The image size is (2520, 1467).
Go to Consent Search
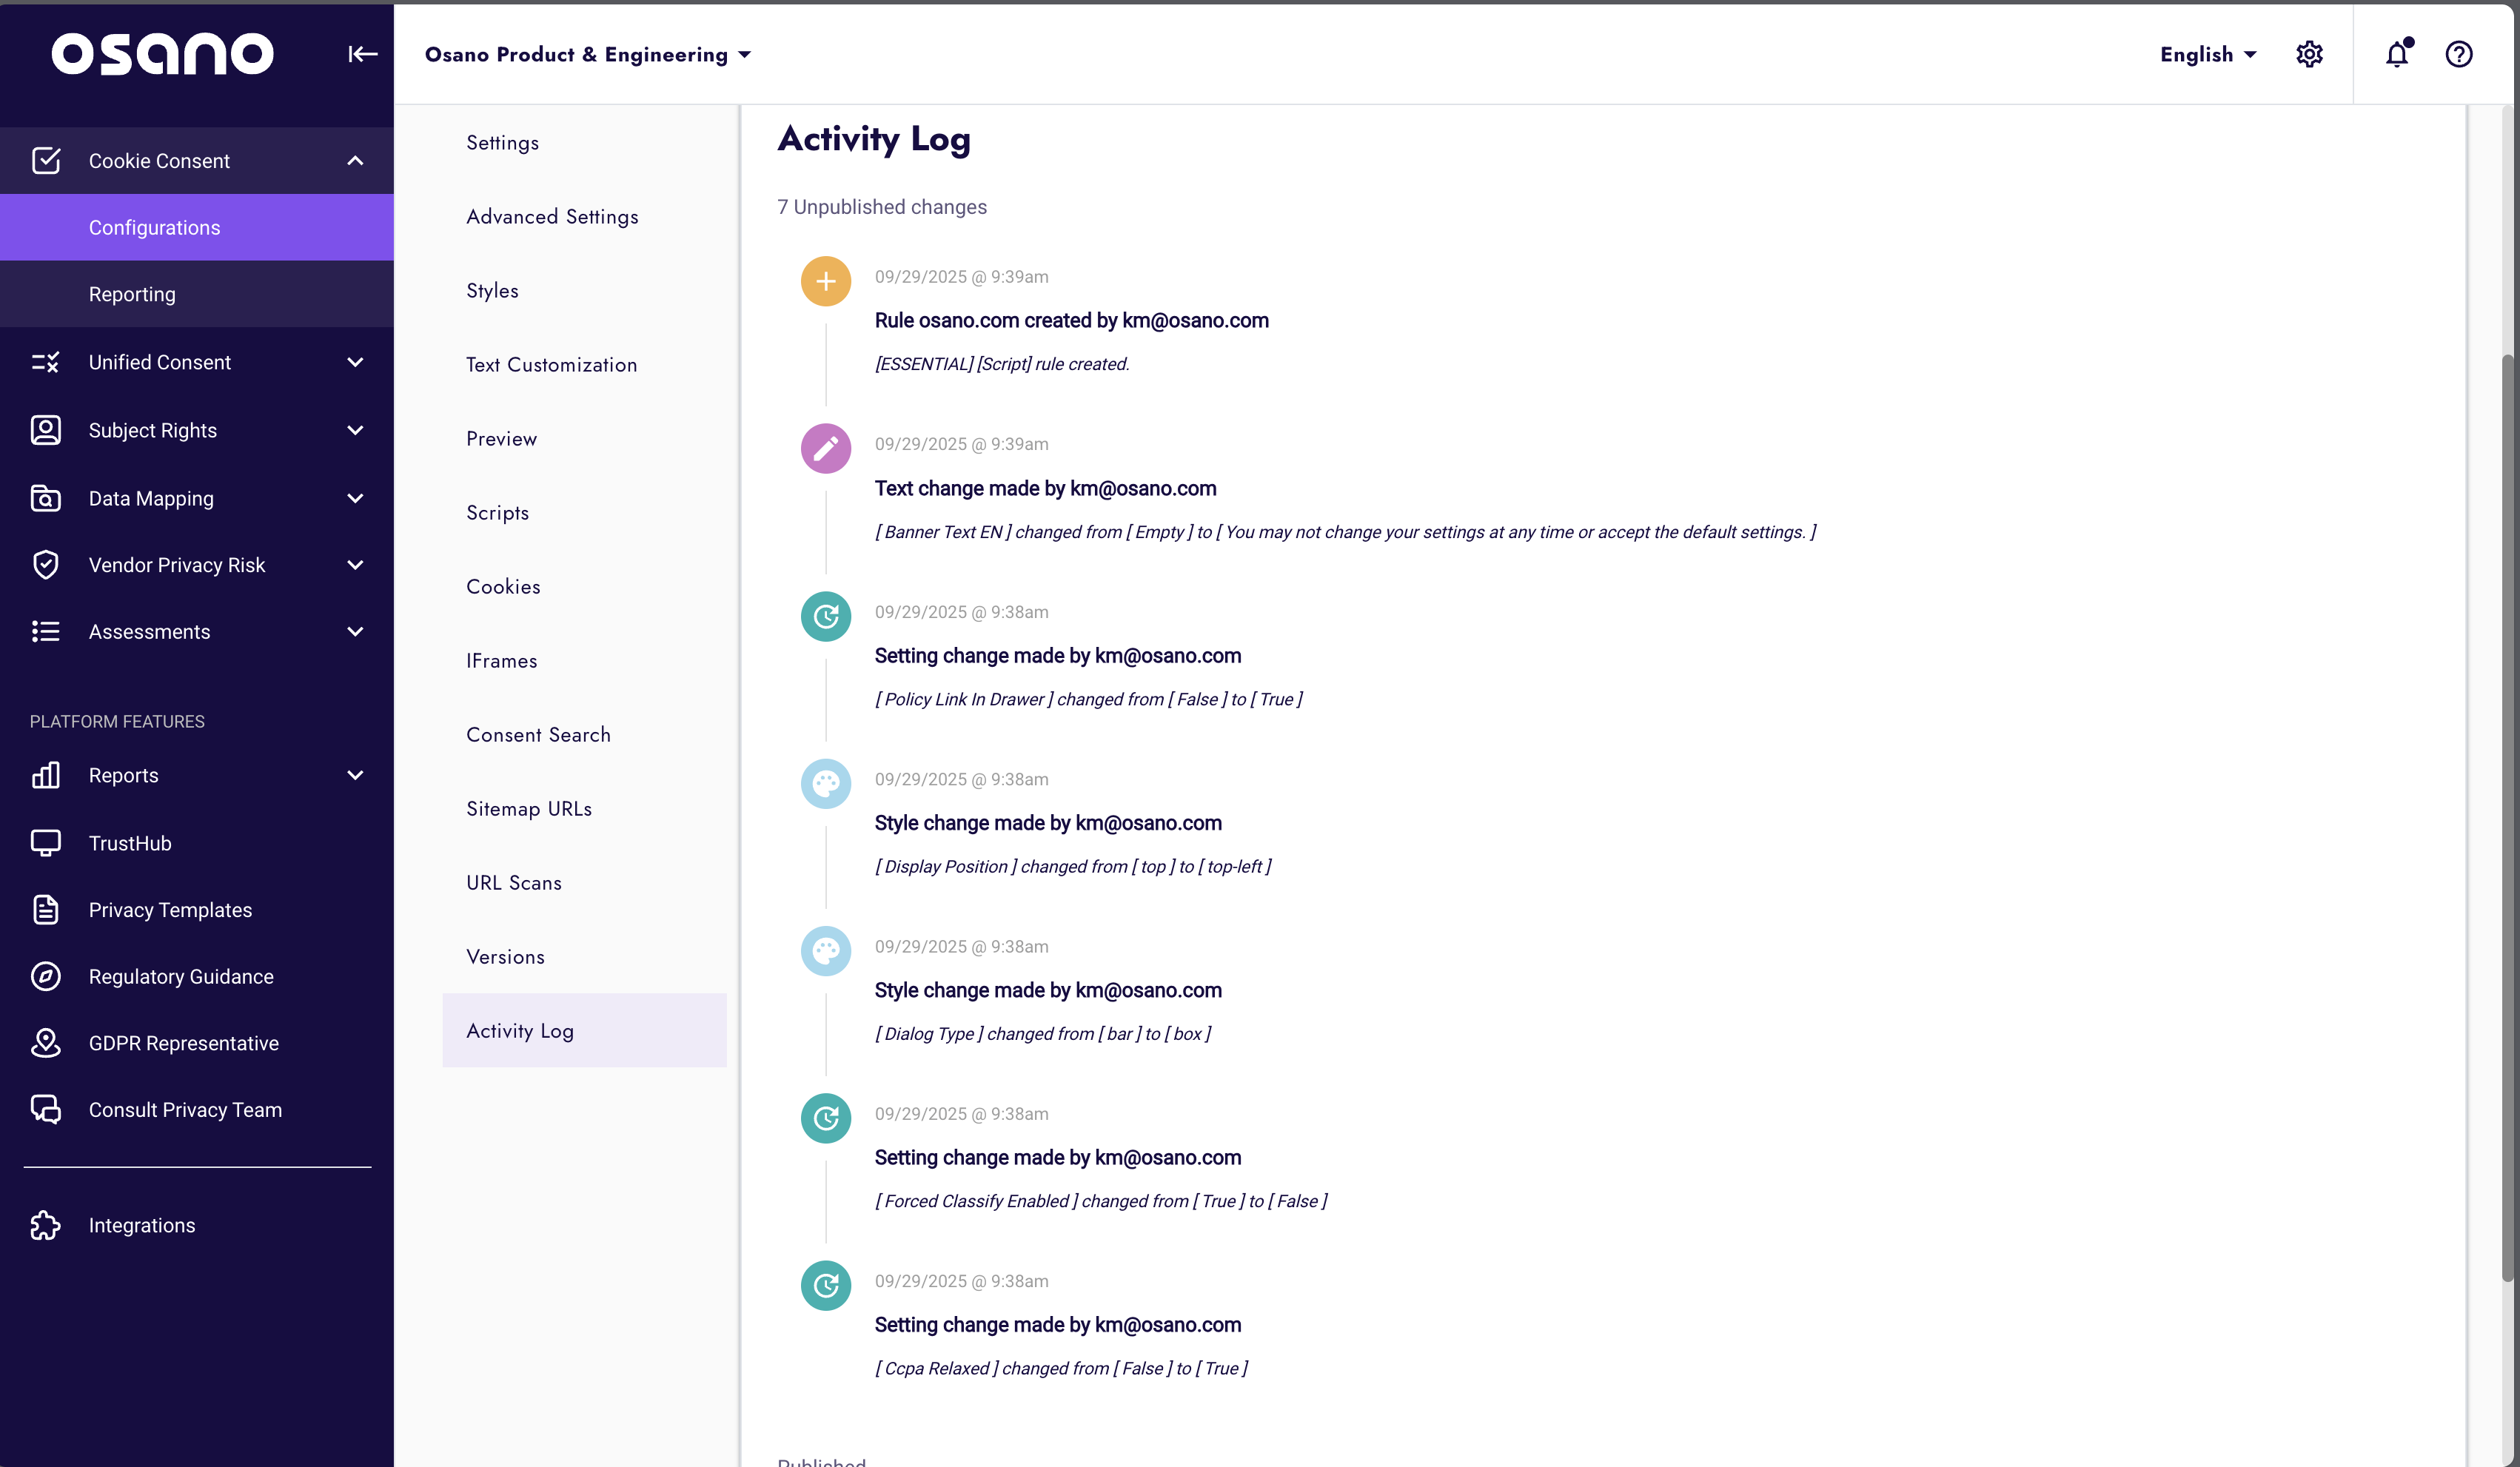[538, 734]
